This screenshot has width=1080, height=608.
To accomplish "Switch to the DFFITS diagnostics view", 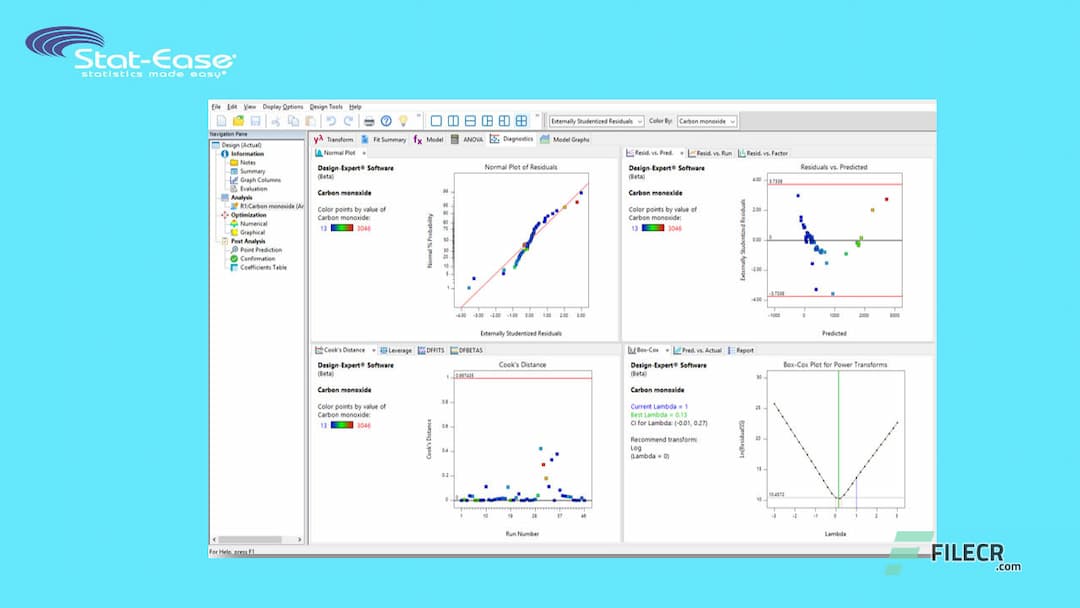I will [429, 348].
